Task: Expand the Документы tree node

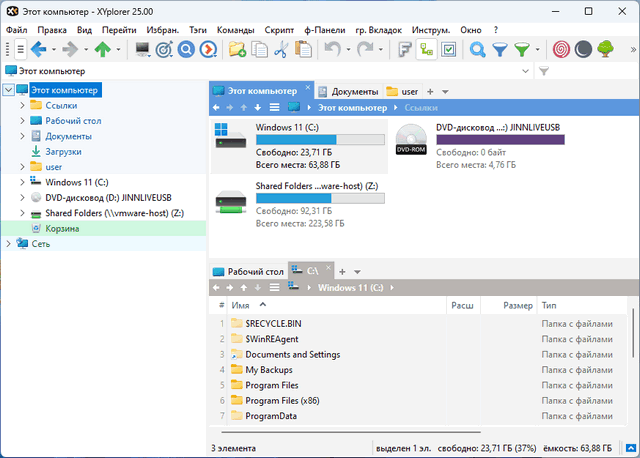Action: tap(22, 136)
